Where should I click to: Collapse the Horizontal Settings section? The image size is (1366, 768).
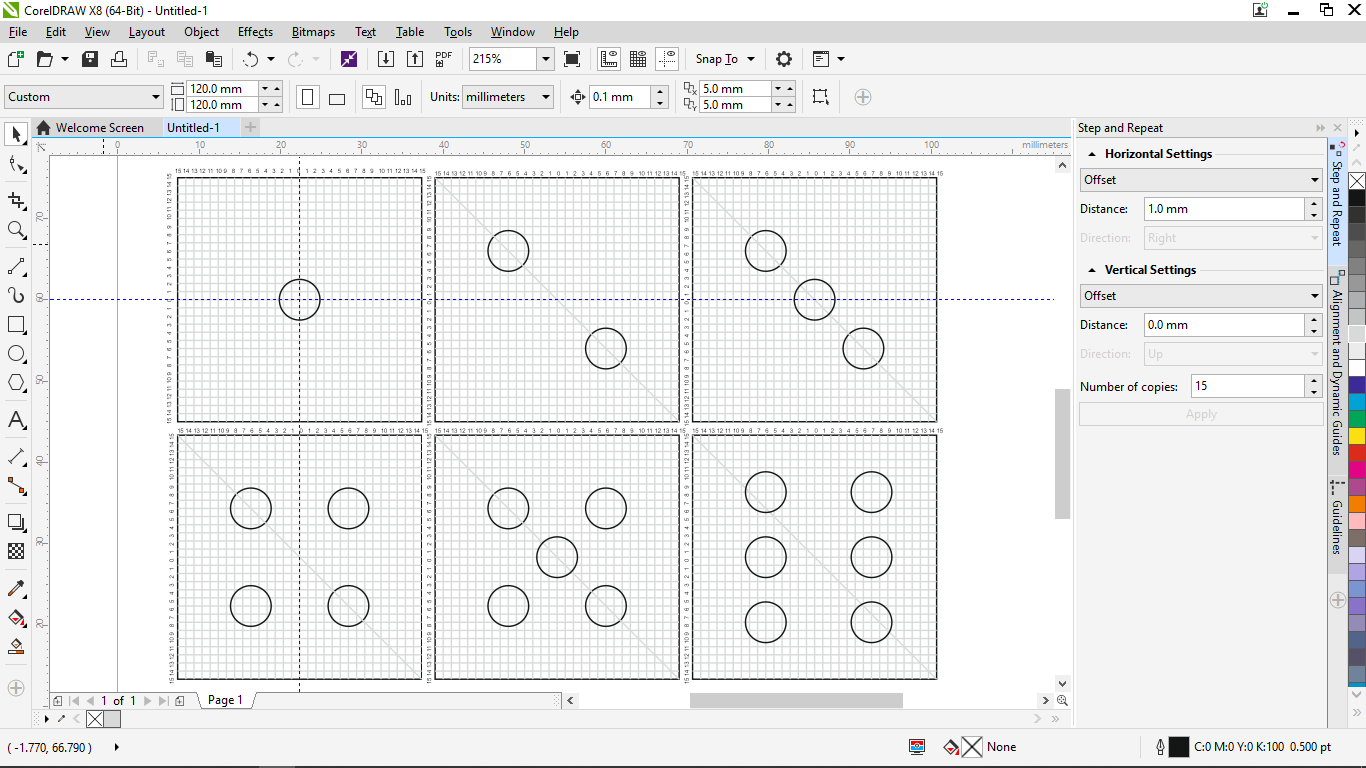[1090, 154]
